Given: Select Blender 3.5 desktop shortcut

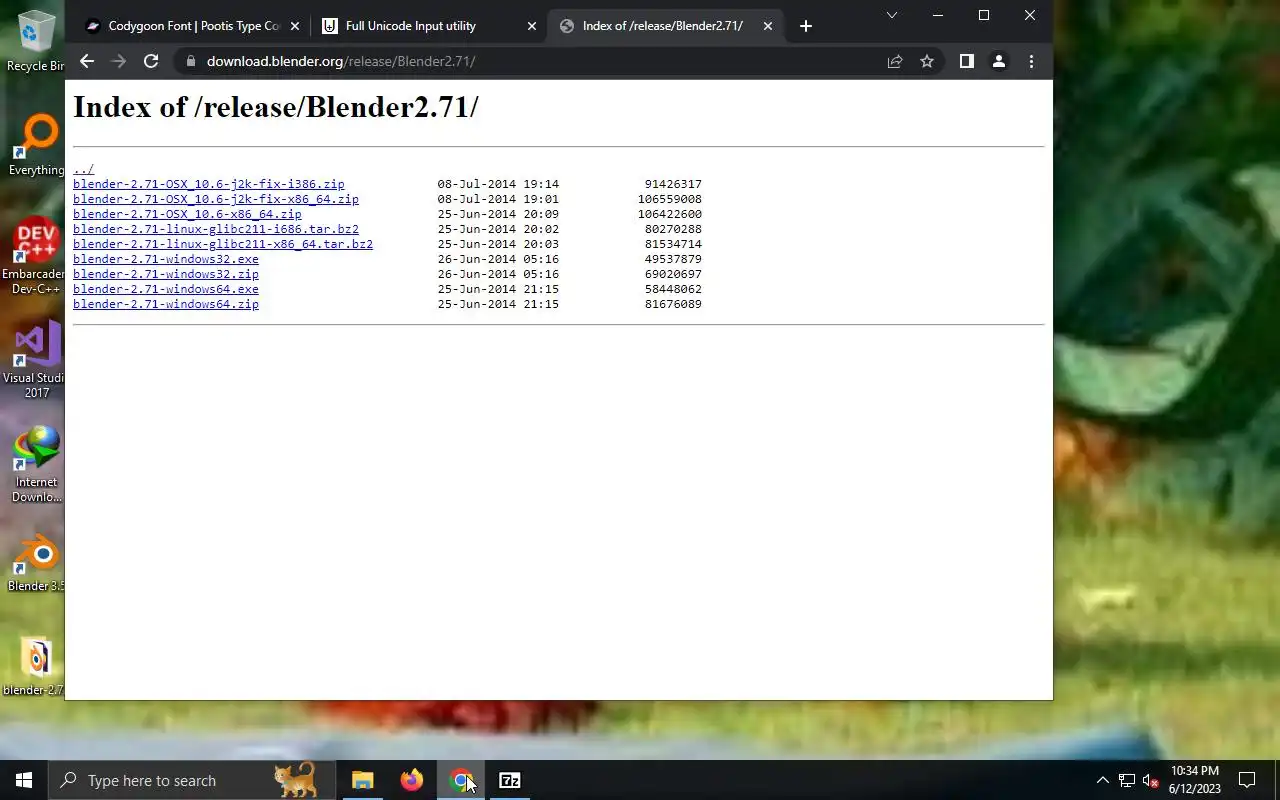Looking at the screenshot, I should 36,563.
